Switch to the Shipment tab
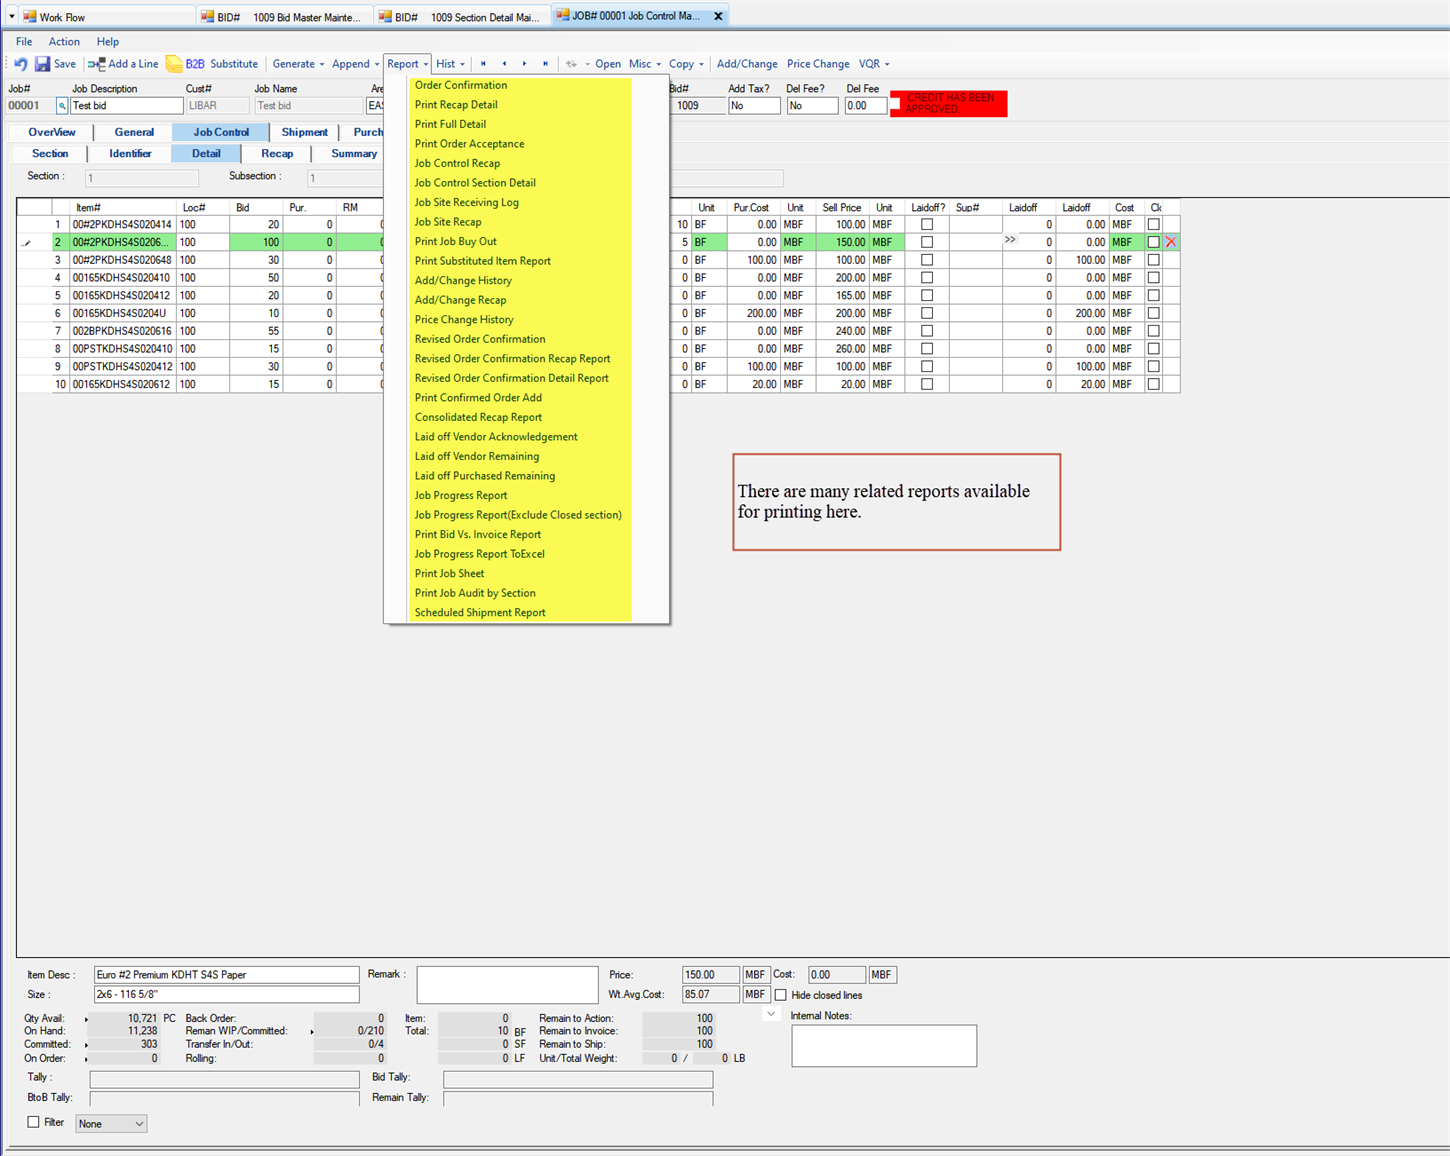Image resolution: width=1450 pixels, height=1156 pixels. pos(305,131)
